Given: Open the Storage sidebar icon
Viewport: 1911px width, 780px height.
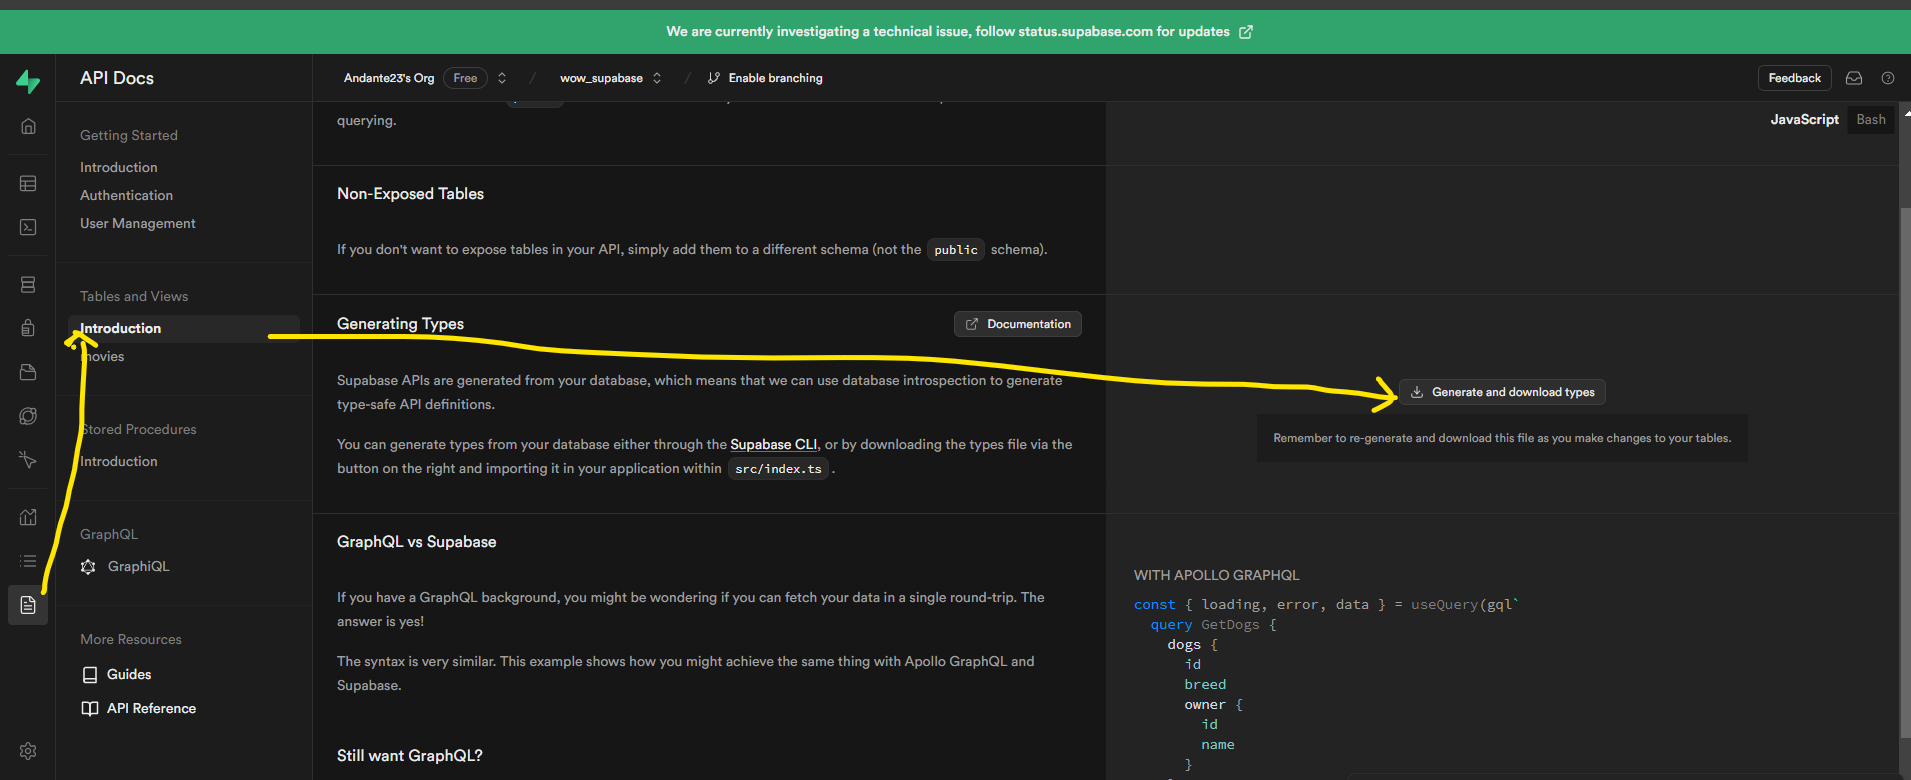Looking at the screenshot, I should [x=28, y=372].
